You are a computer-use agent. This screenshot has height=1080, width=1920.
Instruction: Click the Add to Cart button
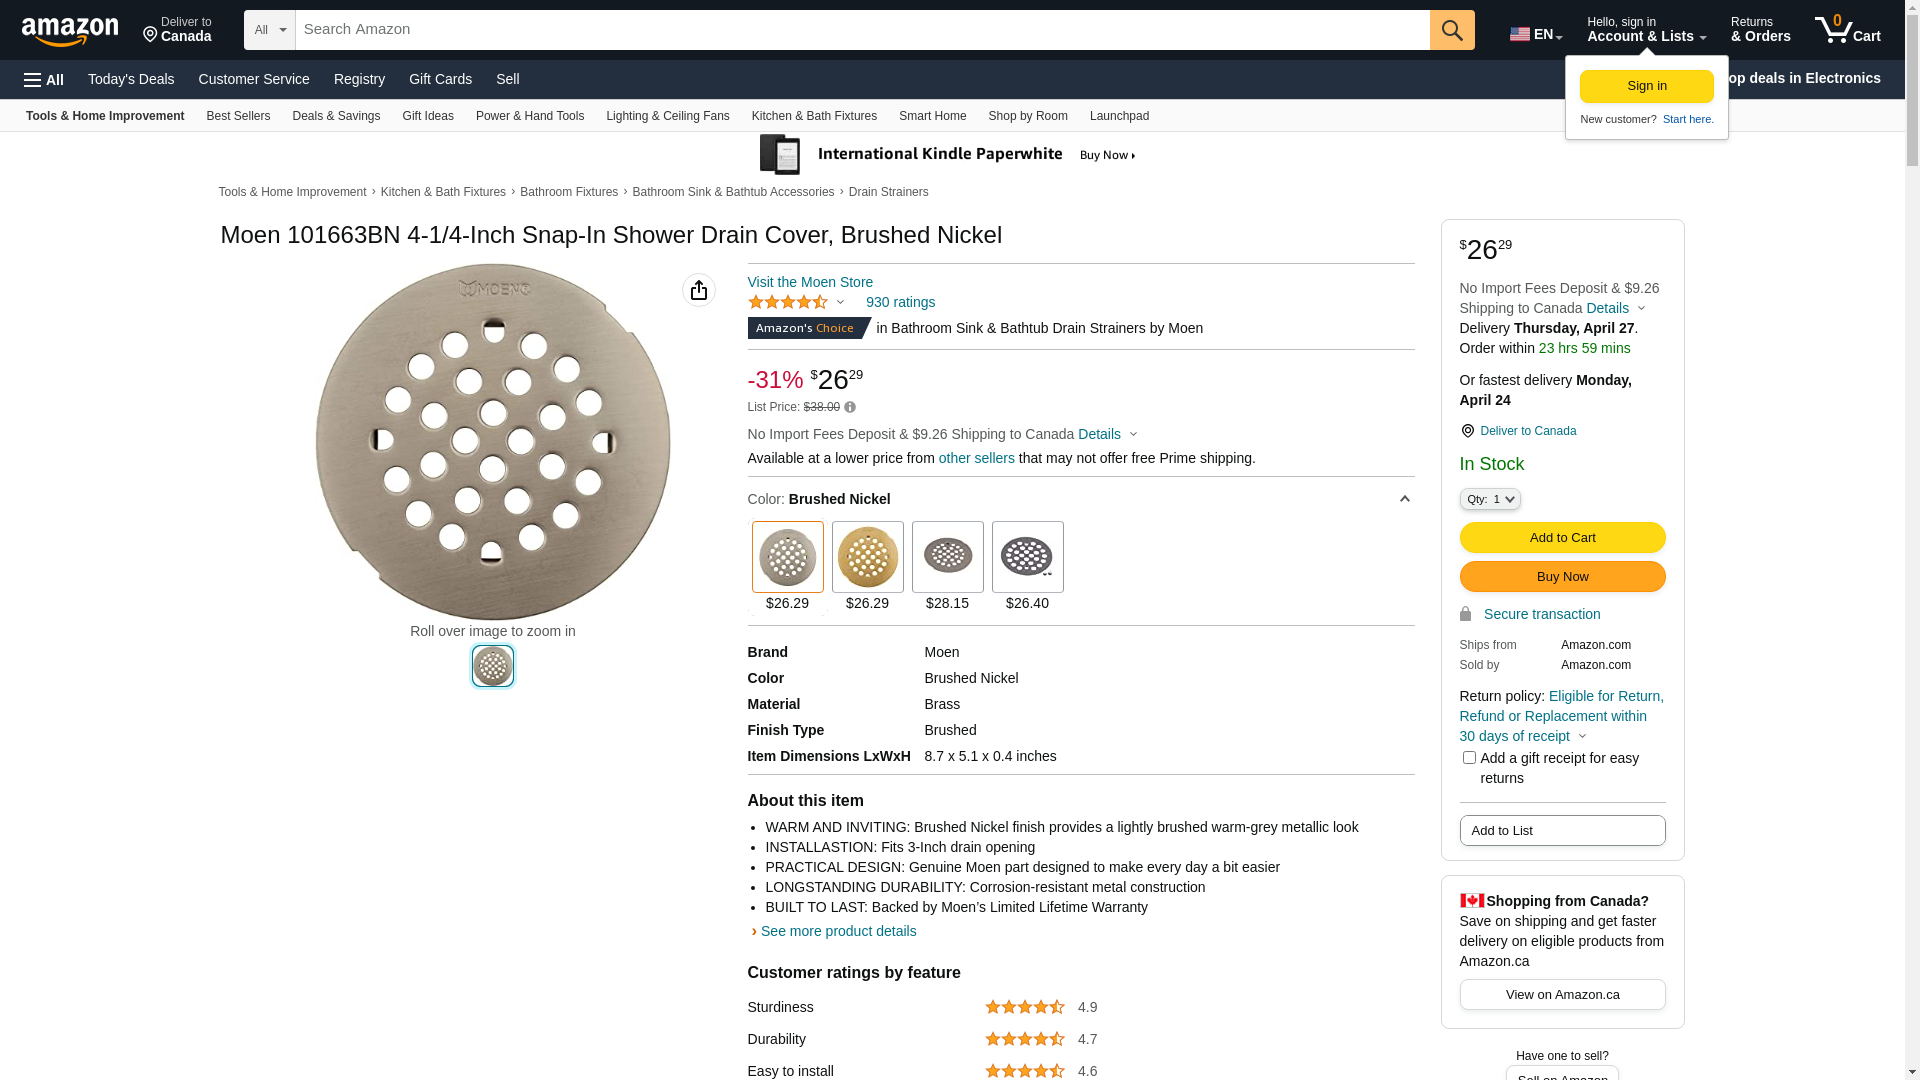coord(1562,538)
